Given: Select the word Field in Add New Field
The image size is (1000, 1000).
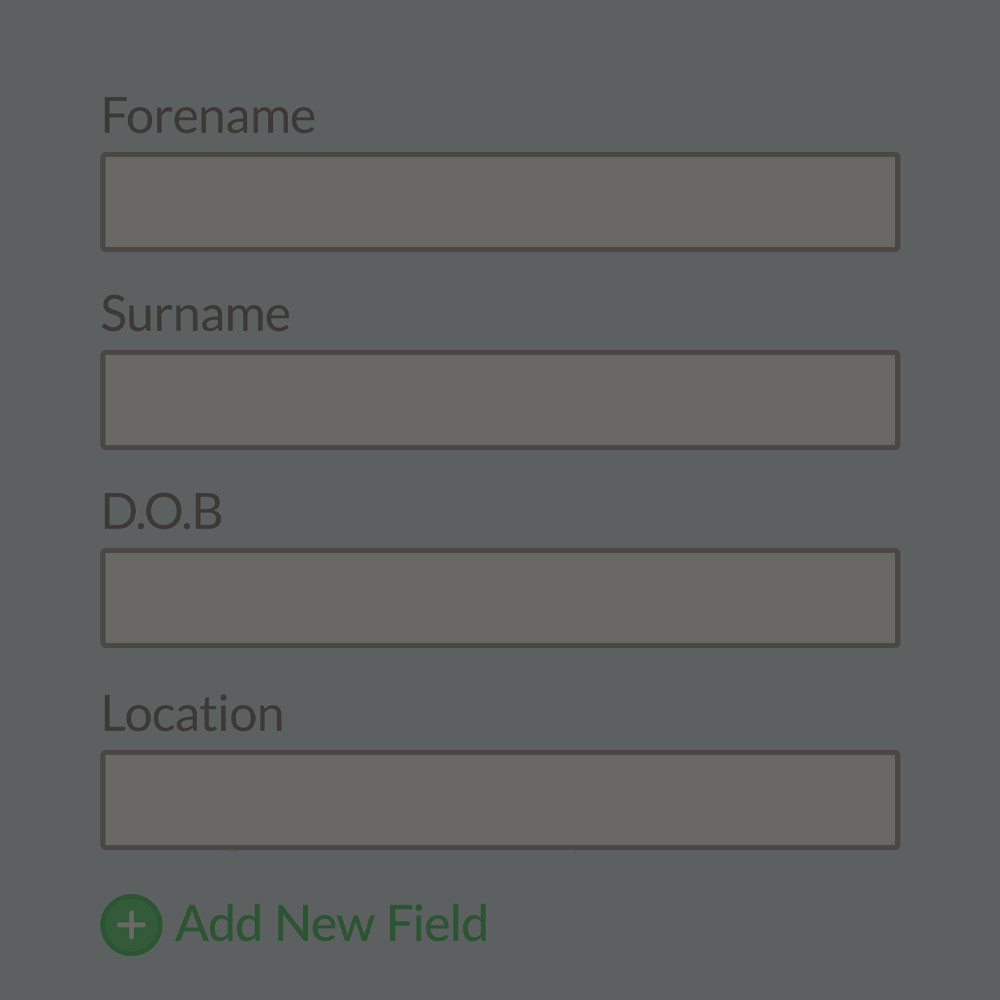Looking at the screenshot, I should [x=438, y=923].
